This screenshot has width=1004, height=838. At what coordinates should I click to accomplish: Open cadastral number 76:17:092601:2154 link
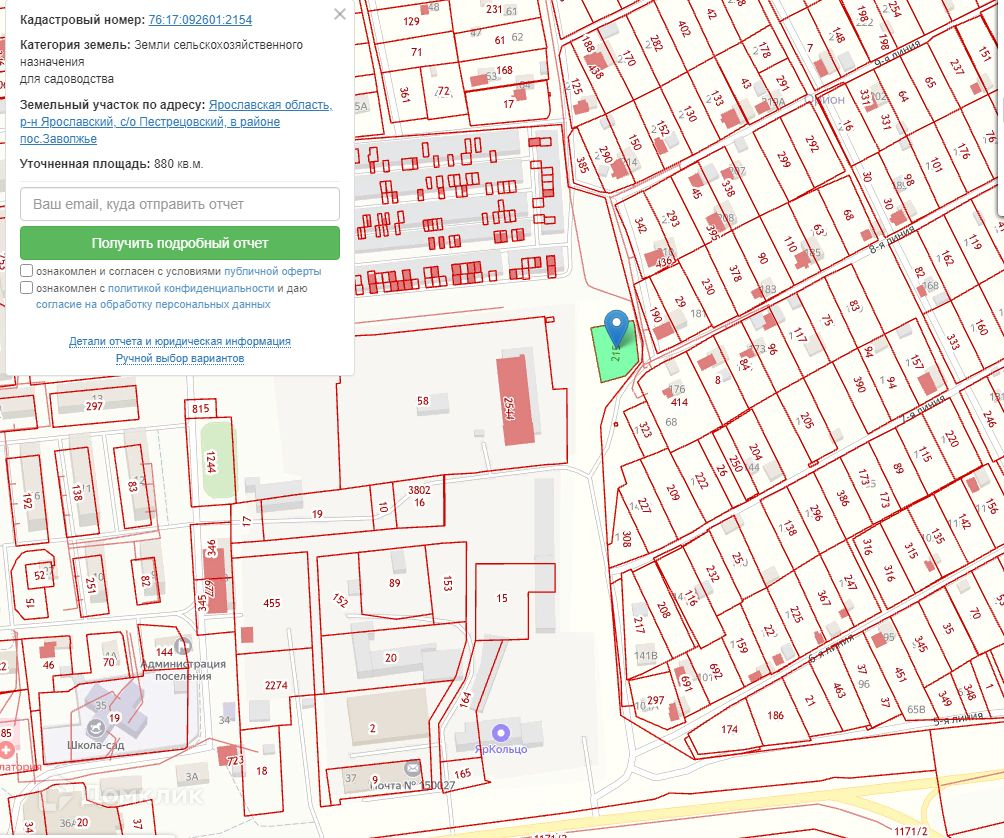(200, 20)
